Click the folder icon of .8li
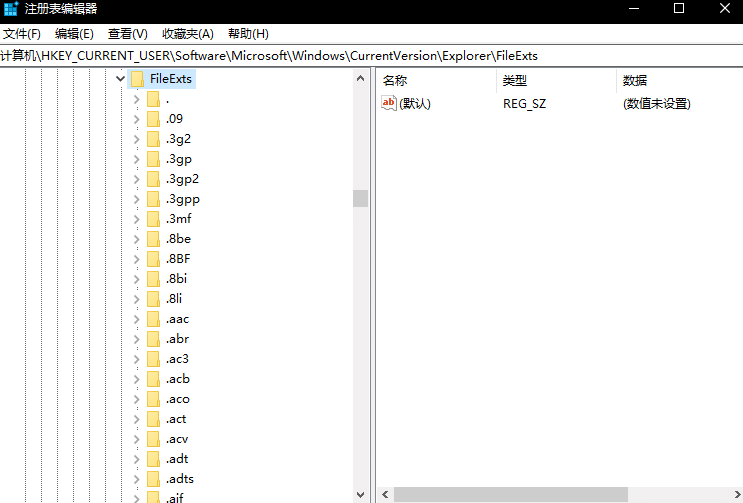This screenshot has height=503, width=743. click(154, 299)
